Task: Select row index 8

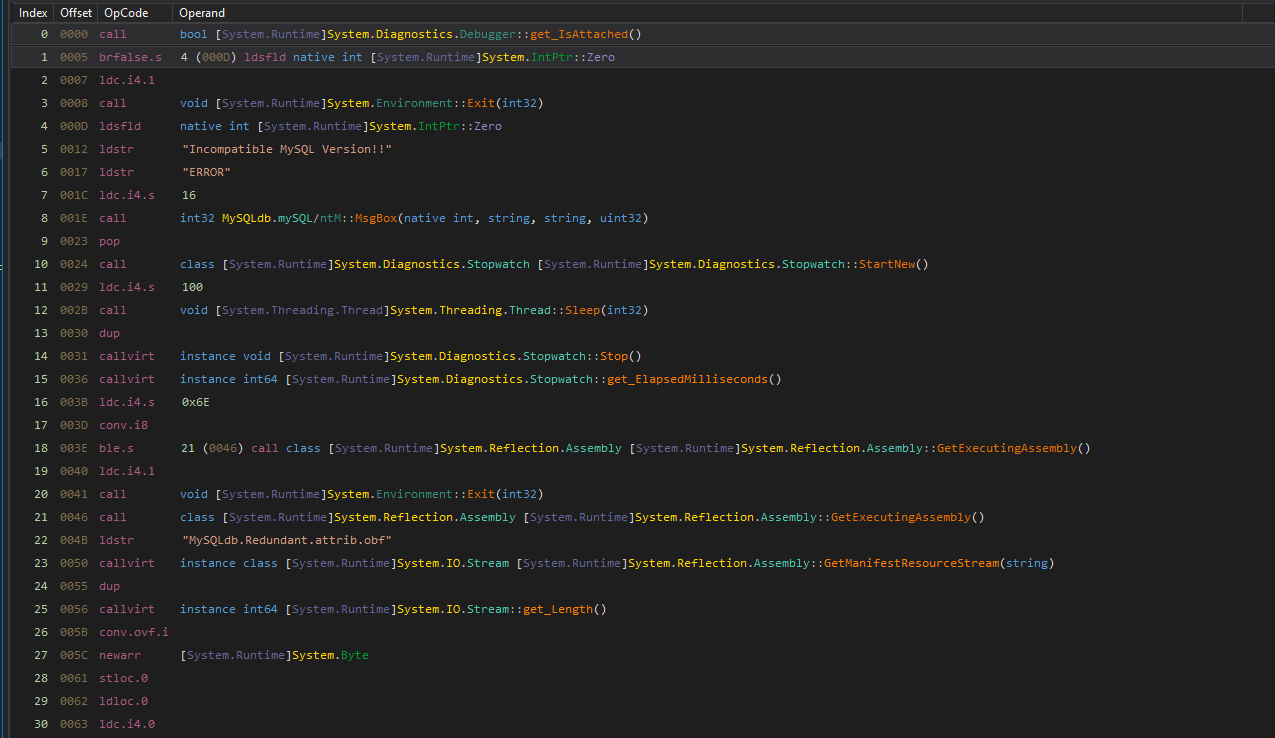Action: [x=43, y=218]
